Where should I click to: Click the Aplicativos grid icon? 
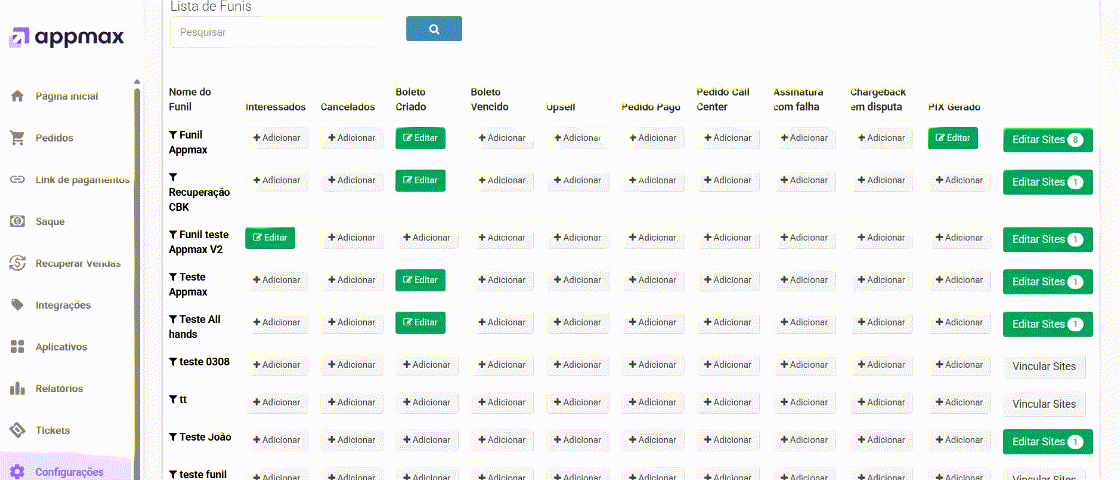tap(17, 347)
